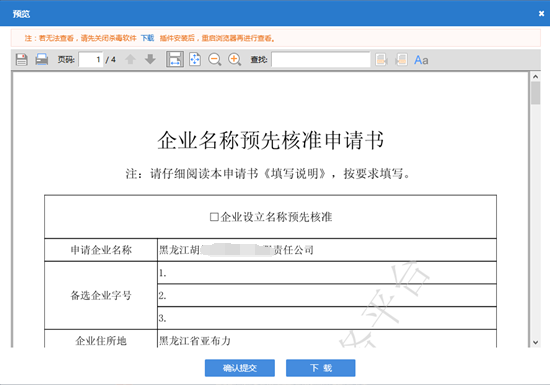This screenshot has height=385, width=550.
Task: Click alternate name row 1.
Action: pos(327,273)
